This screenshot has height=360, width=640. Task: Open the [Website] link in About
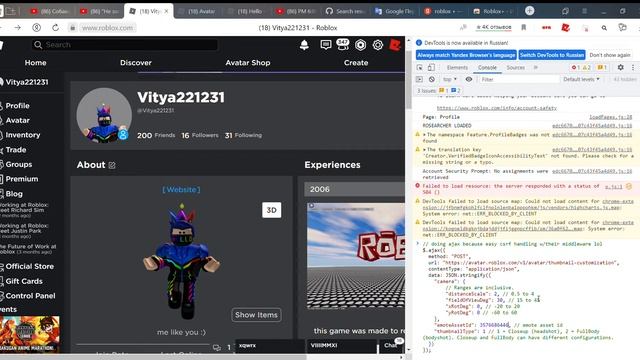(181, 190)
